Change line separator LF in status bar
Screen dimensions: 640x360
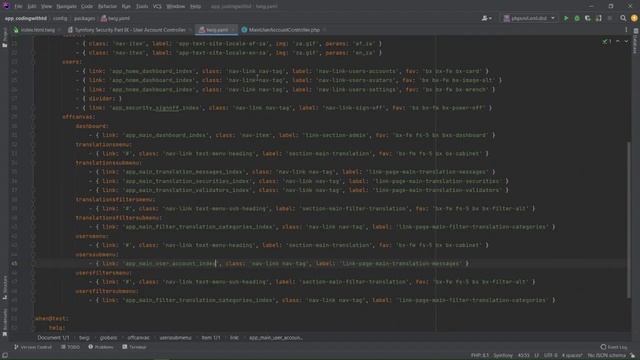536,356
